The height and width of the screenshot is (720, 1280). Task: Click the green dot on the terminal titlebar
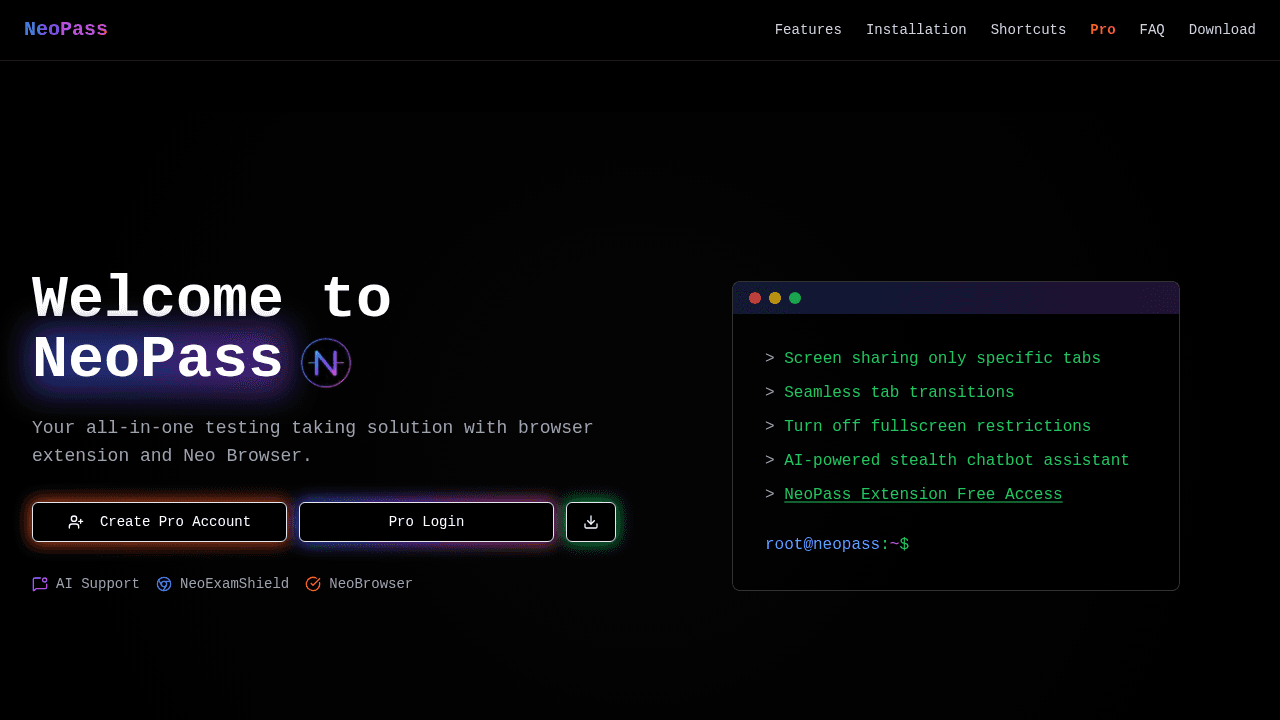[x=794, y=297]
